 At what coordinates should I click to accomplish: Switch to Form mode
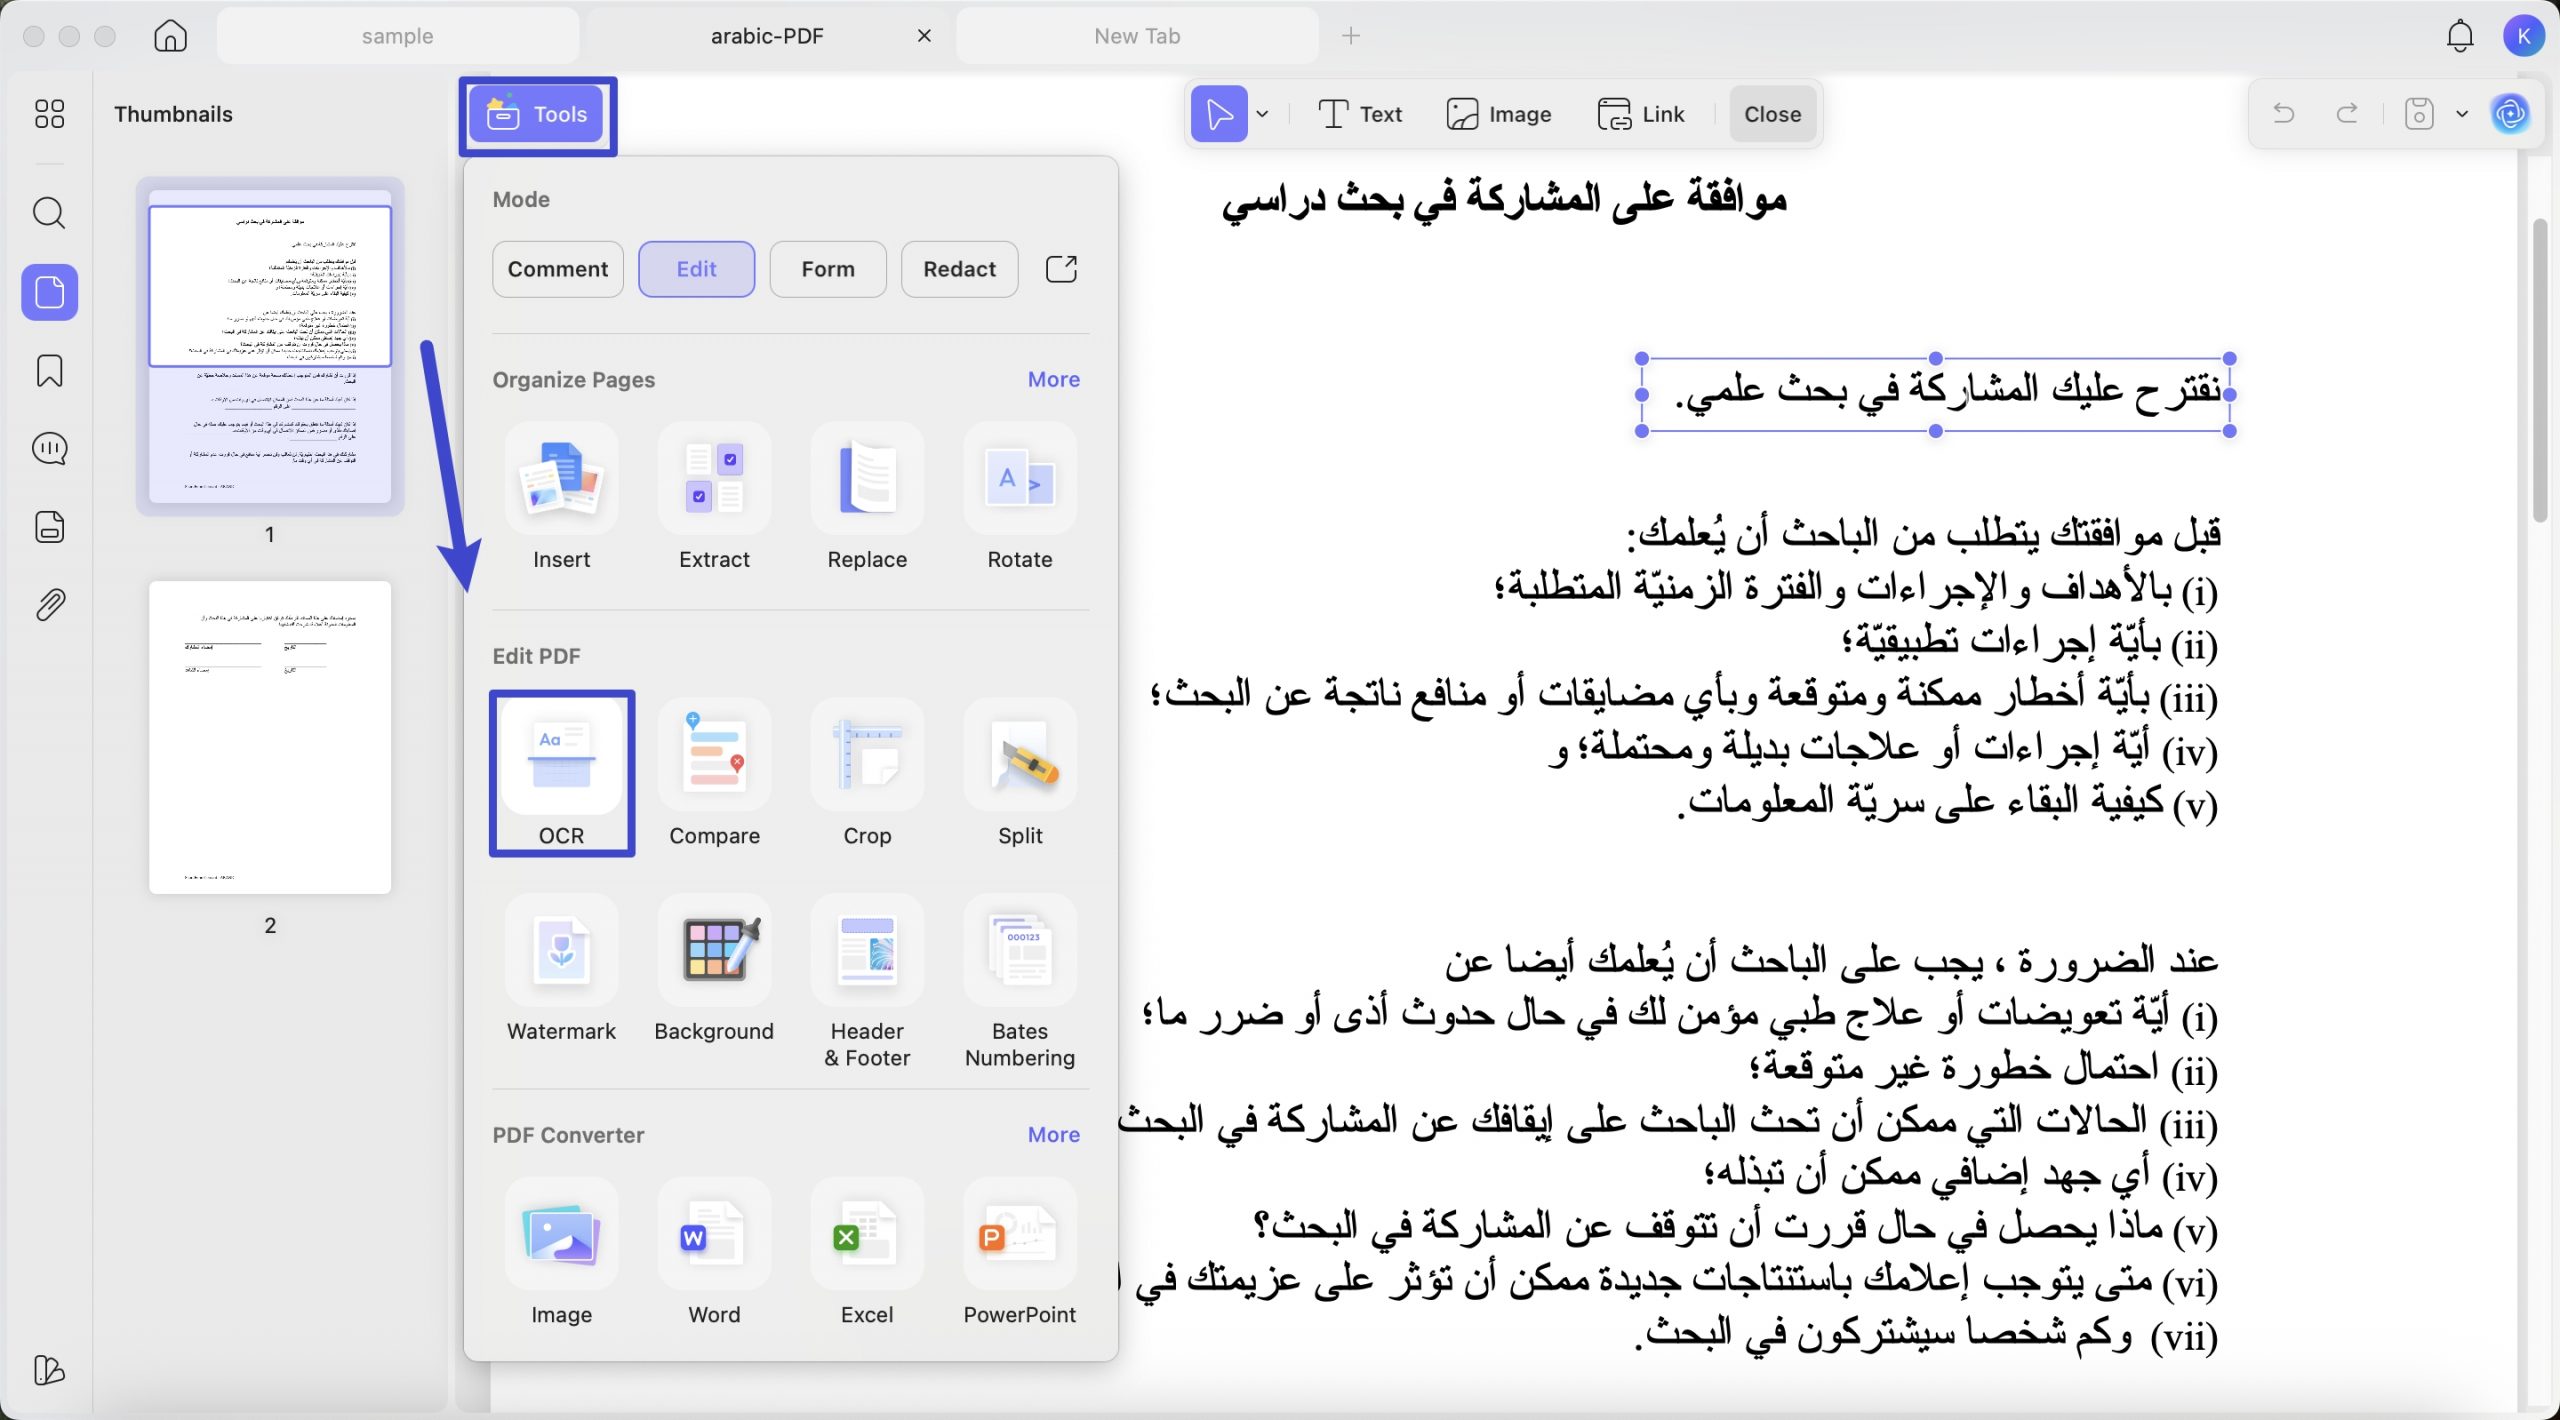(828, 269)
